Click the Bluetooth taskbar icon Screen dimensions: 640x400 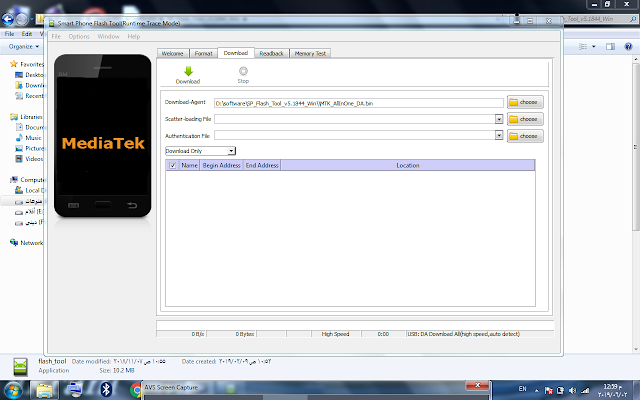click(106, 389)
